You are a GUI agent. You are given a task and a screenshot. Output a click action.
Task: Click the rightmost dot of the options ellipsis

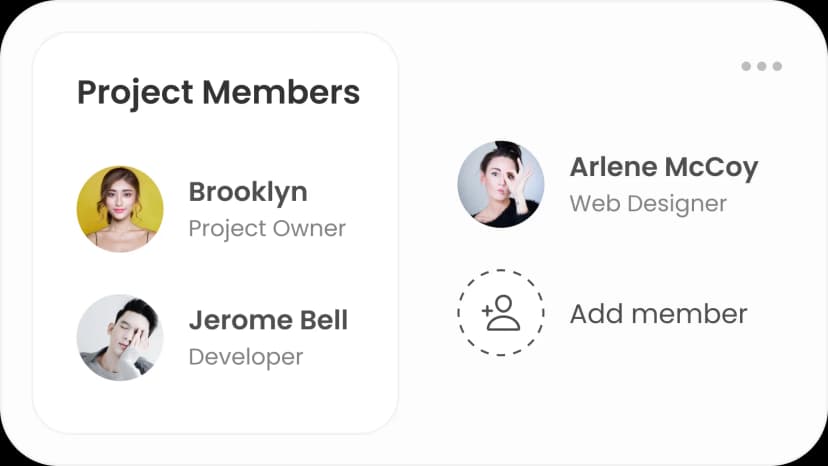777,67
